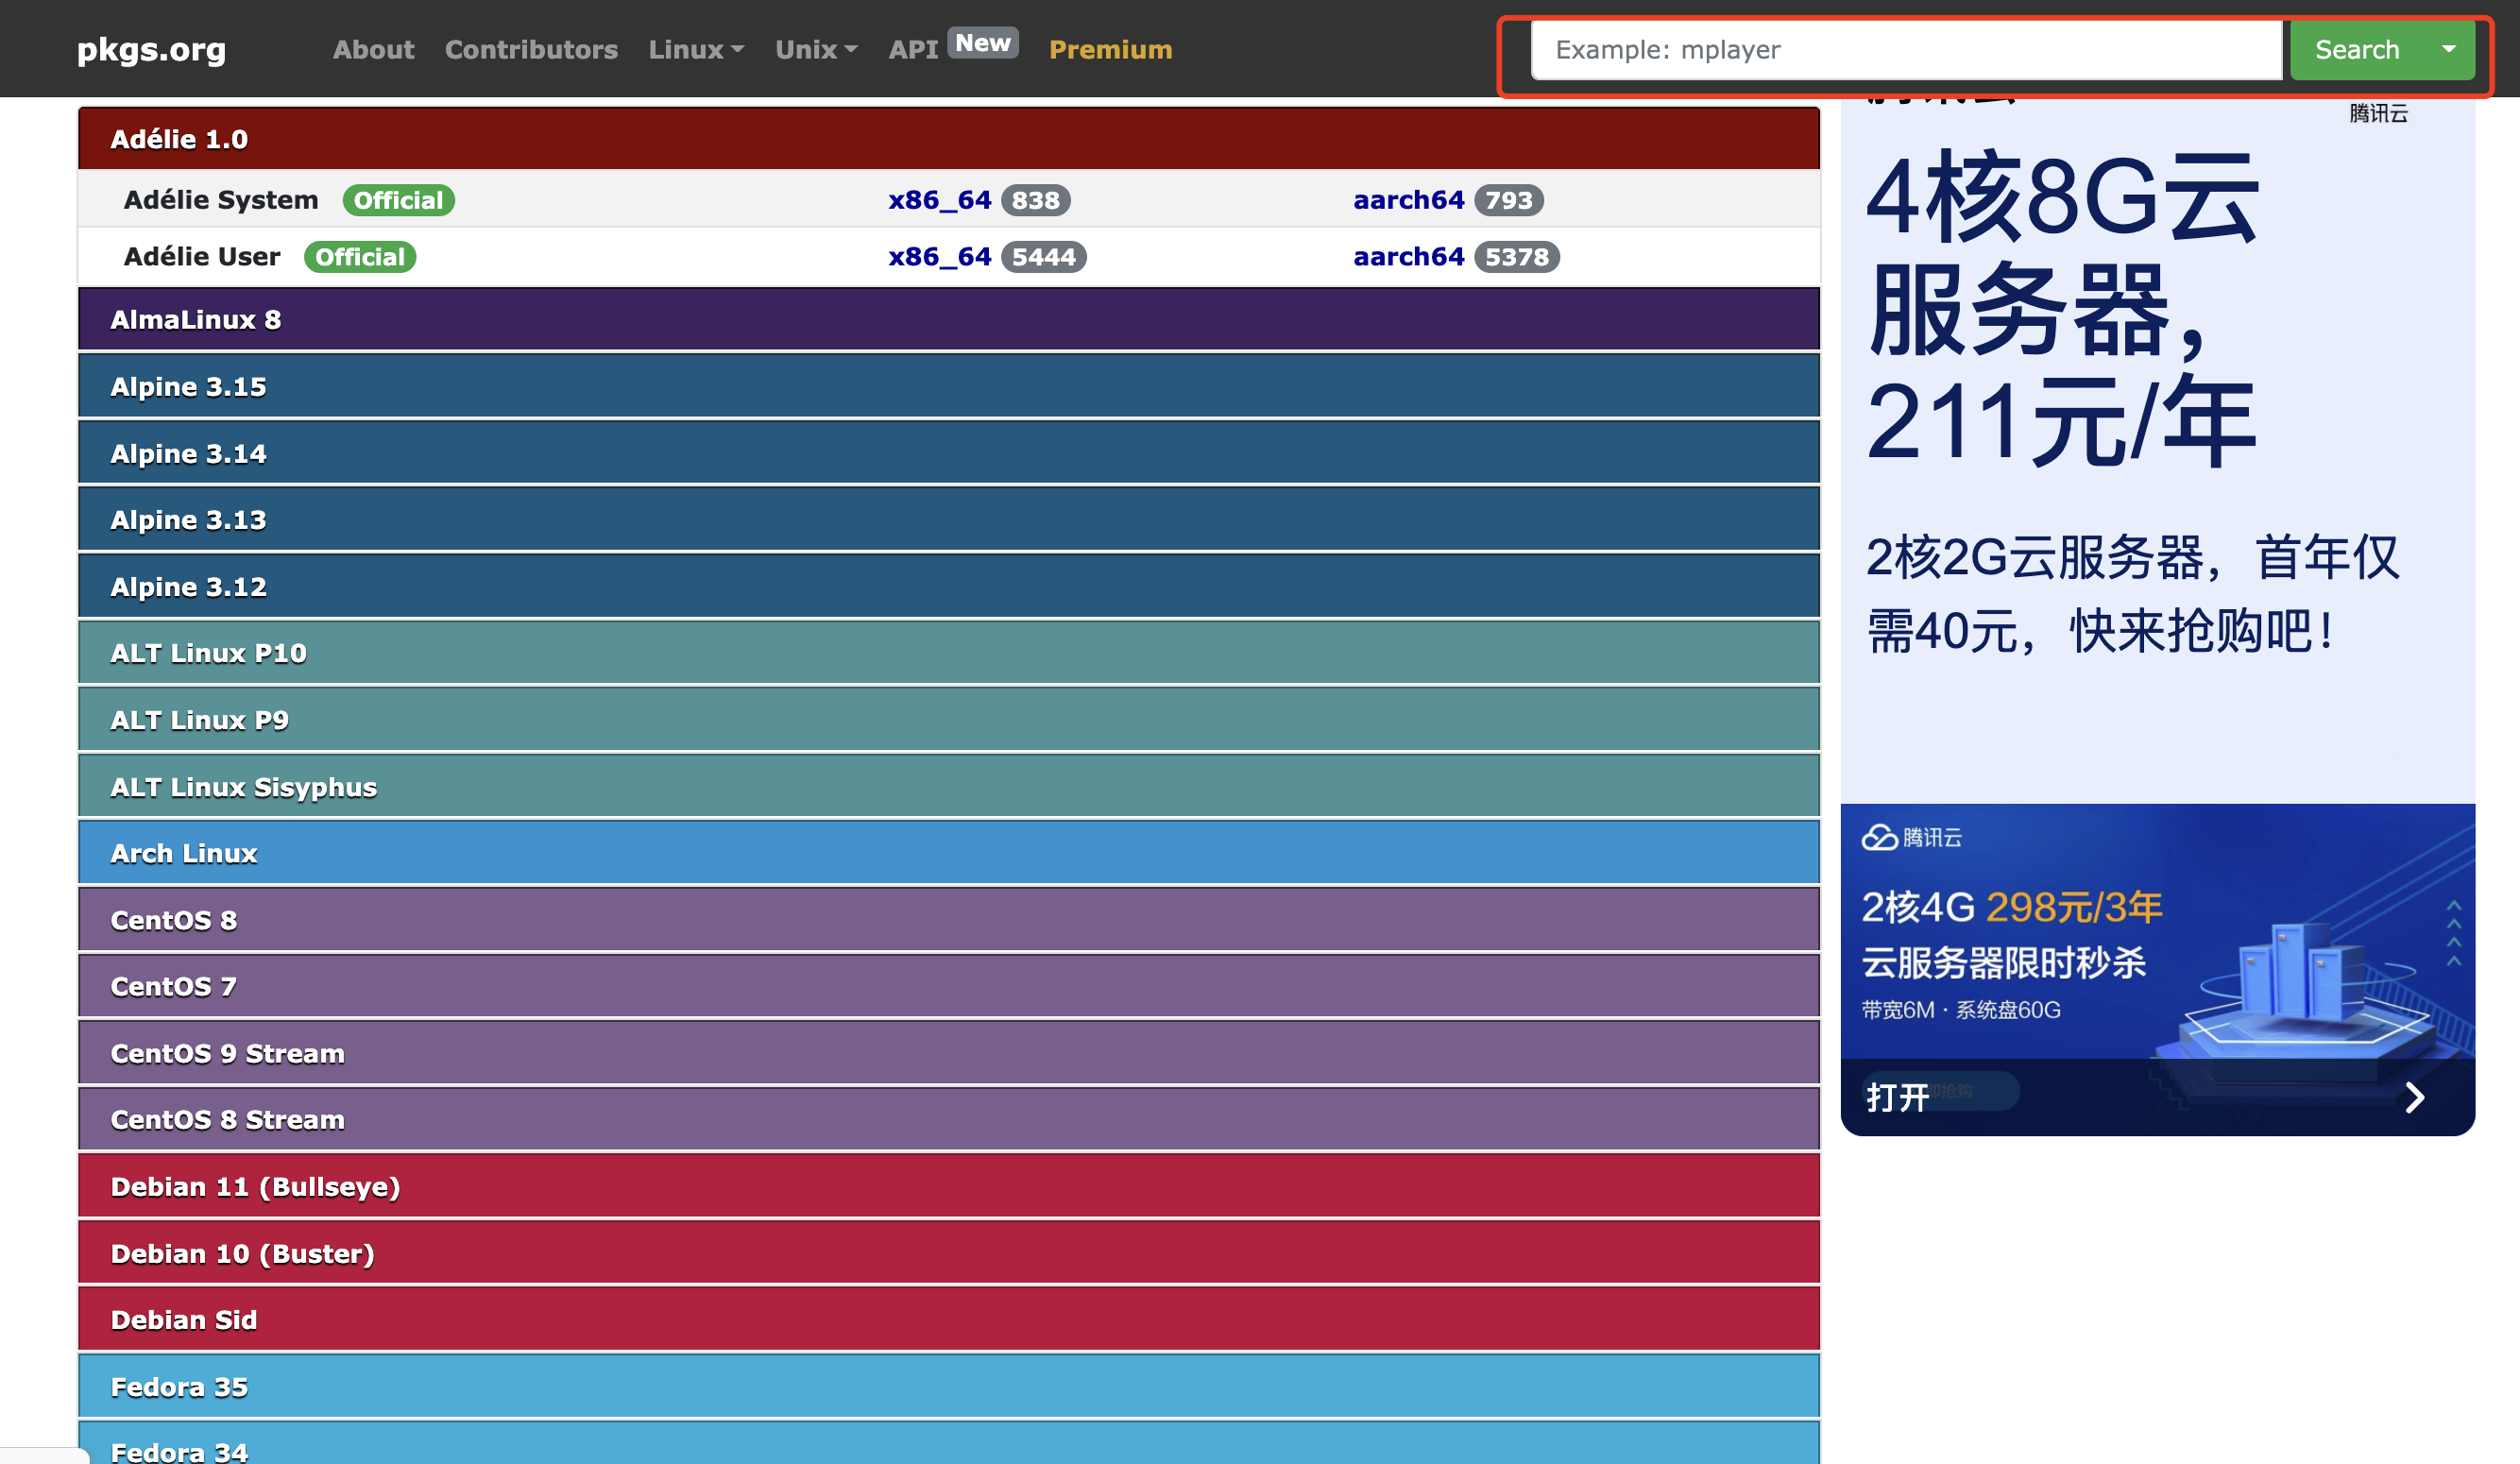Click aarch64 link for Adélie User
Image resolution: width=2520 pixels, height=1464 pixels.
pyautogui.click(x=1409, y=257)
